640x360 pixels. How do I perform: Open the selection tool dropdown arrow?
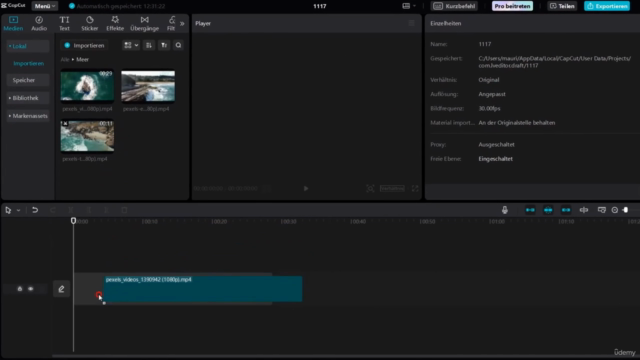point(18,211)
